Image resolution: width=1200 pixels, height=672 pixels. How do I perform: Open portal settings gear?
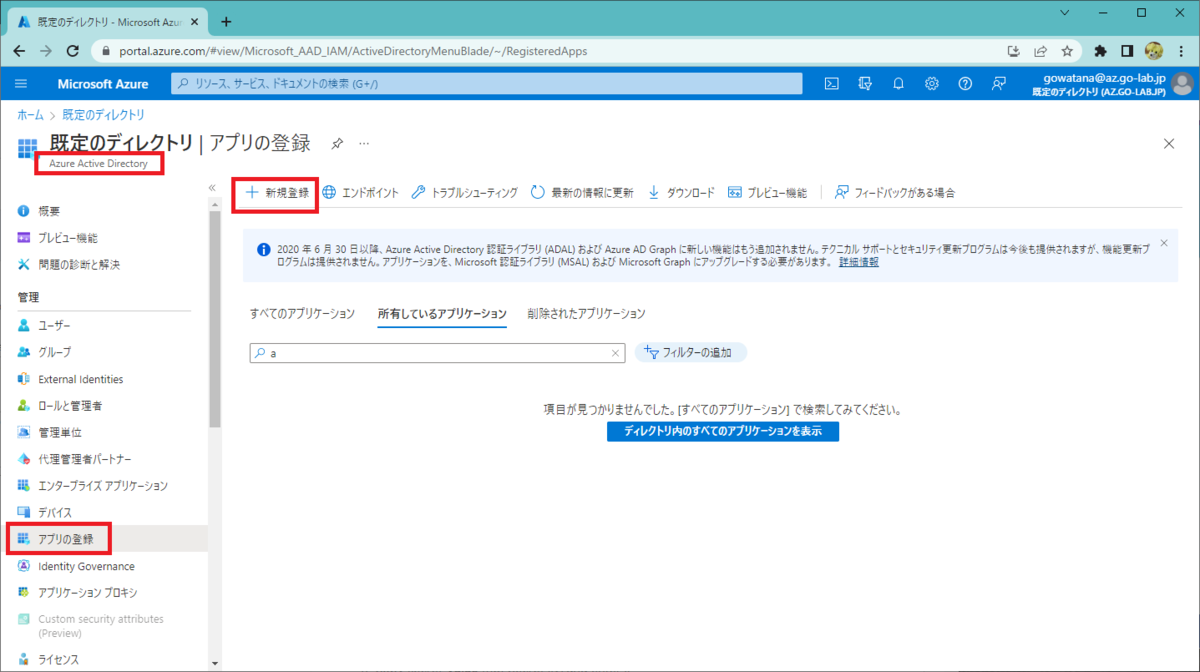[x=932, y=84]
